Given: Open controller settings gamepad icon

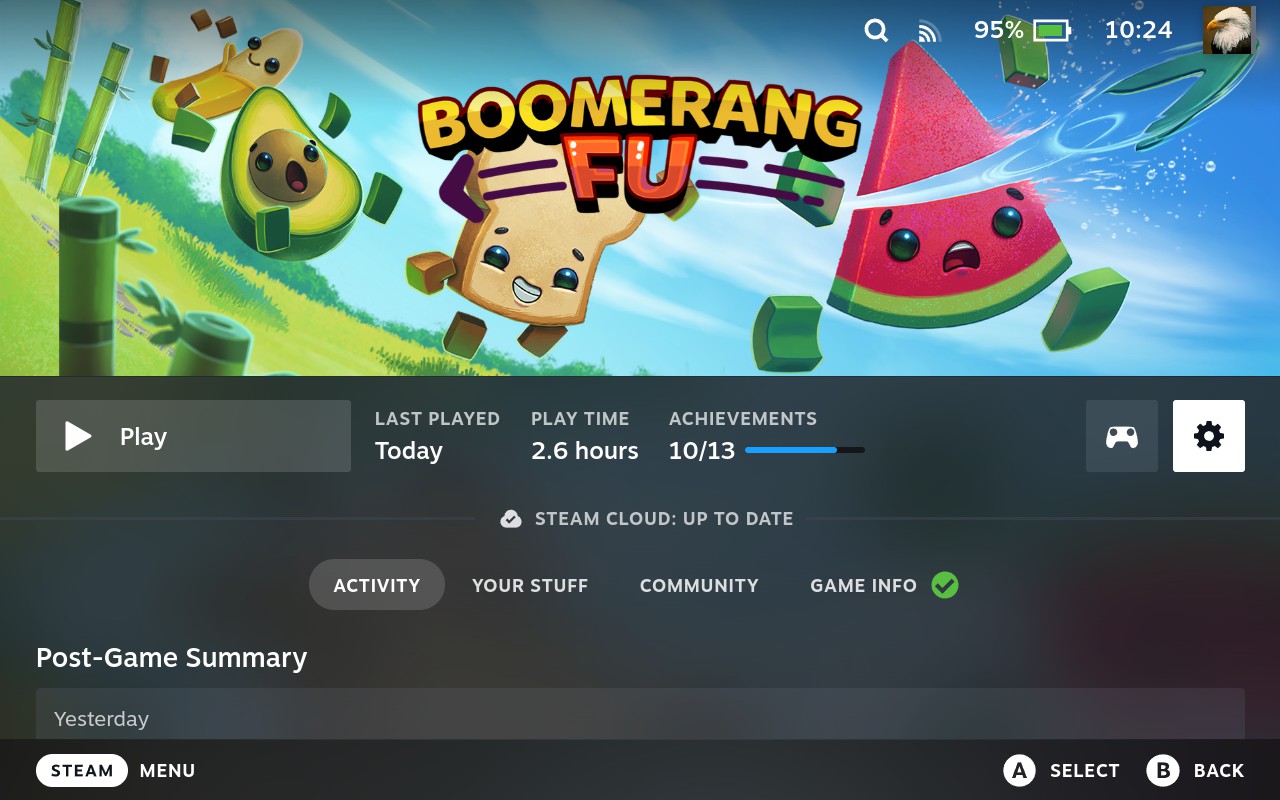Looking at the screenshot, I should (x=1122, y=436).
